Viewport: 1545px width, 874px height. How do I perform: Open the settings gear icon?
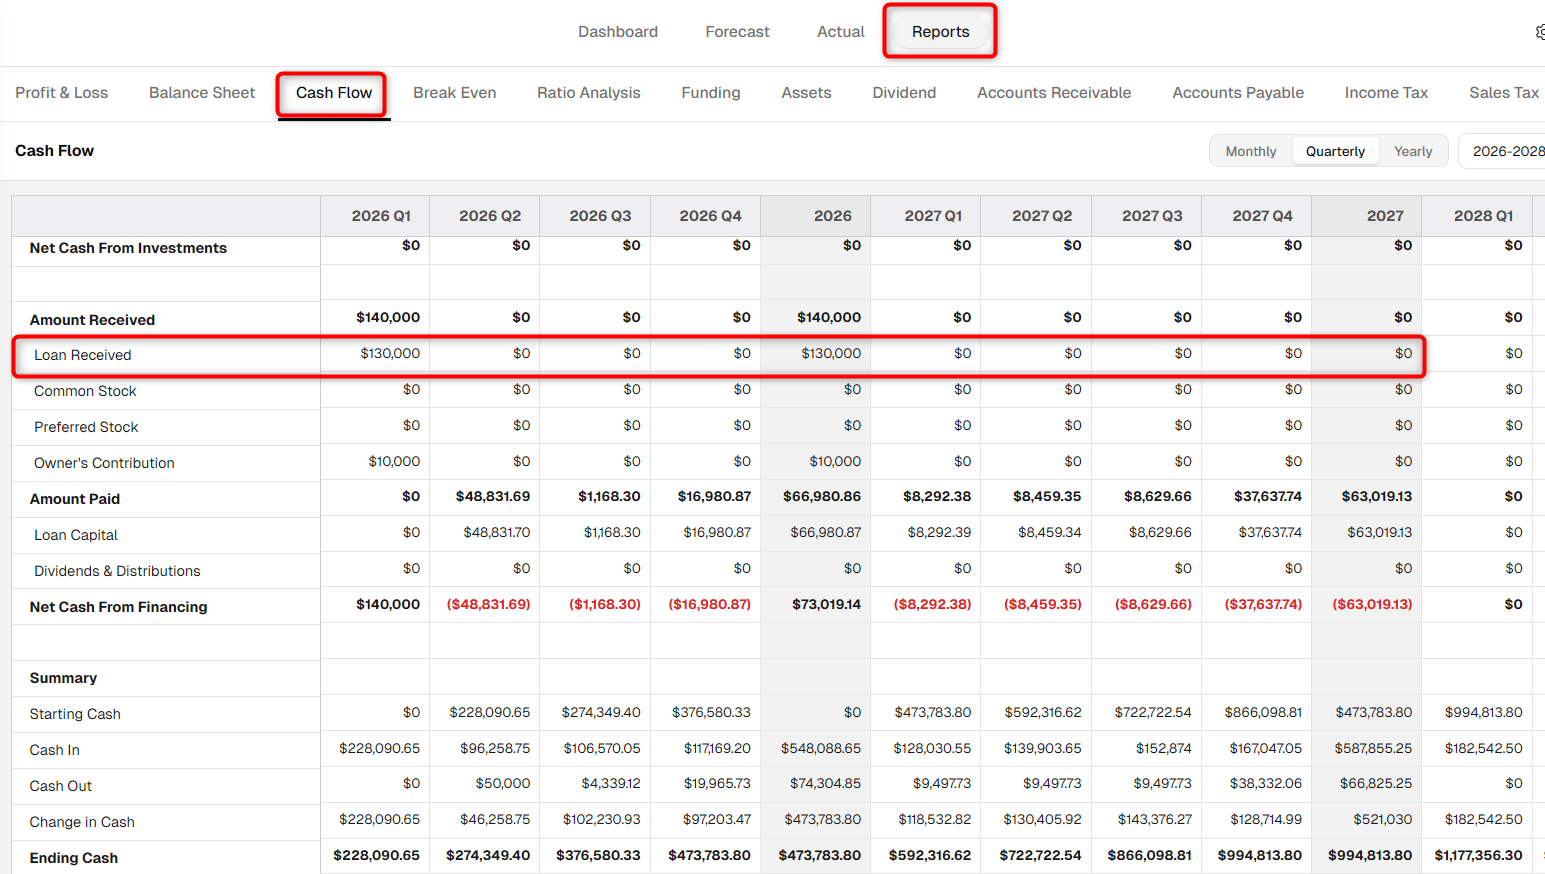click(x=1540, y=32)
